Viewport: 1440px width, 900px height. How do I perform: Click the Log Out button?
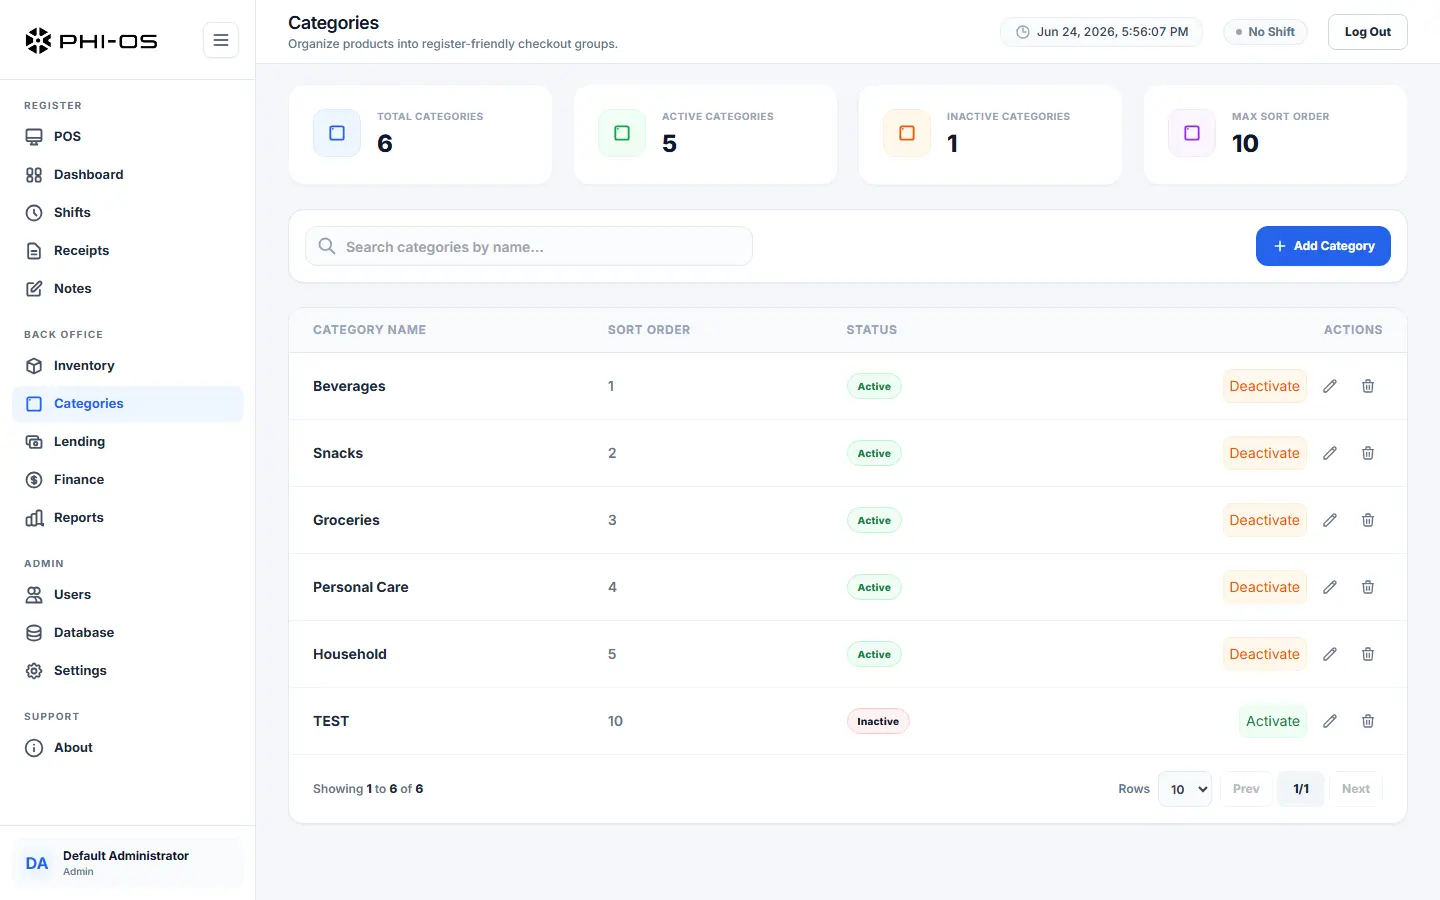(x=1367, y=32)
